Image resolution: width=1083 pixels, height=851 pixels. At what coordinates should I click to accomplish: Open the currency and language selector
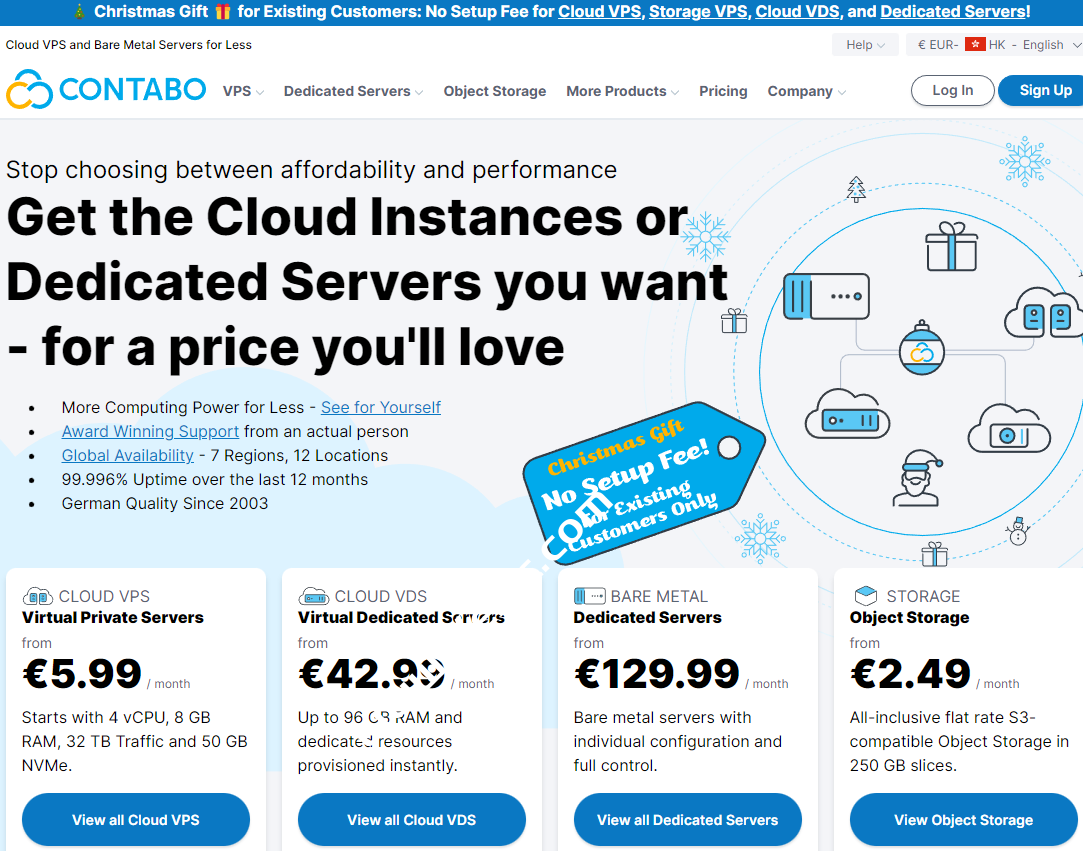click(x=997, y=45)
